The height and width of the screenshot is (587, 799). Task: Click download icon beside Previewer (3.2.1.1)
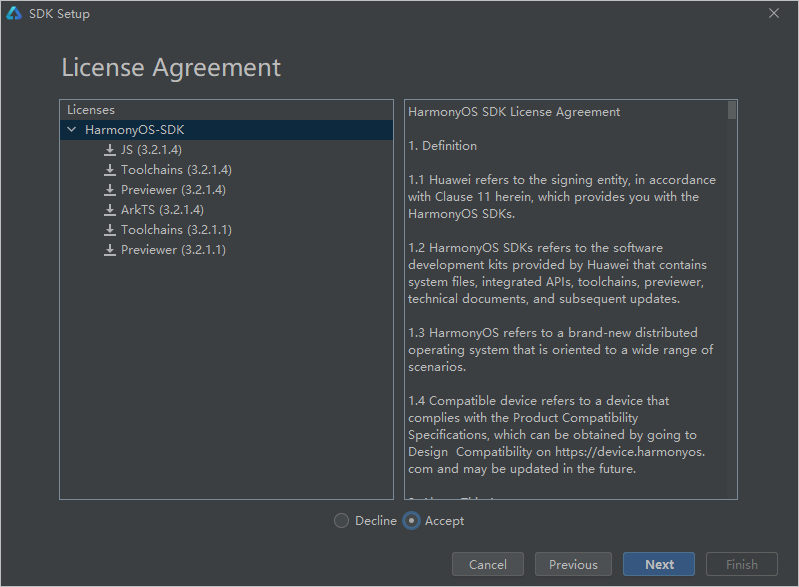tap(110, 250)
